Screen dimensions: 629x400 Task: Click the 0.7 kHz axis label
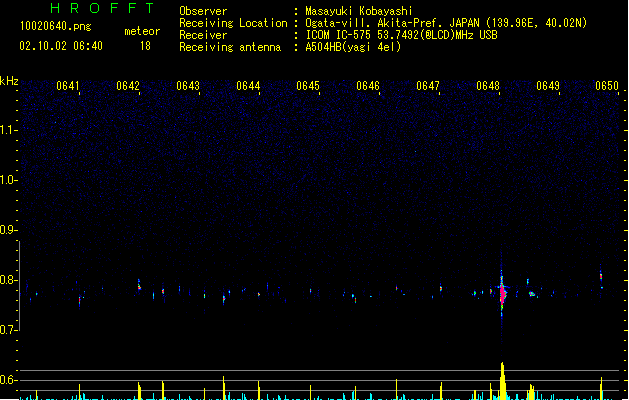[8, 330]
